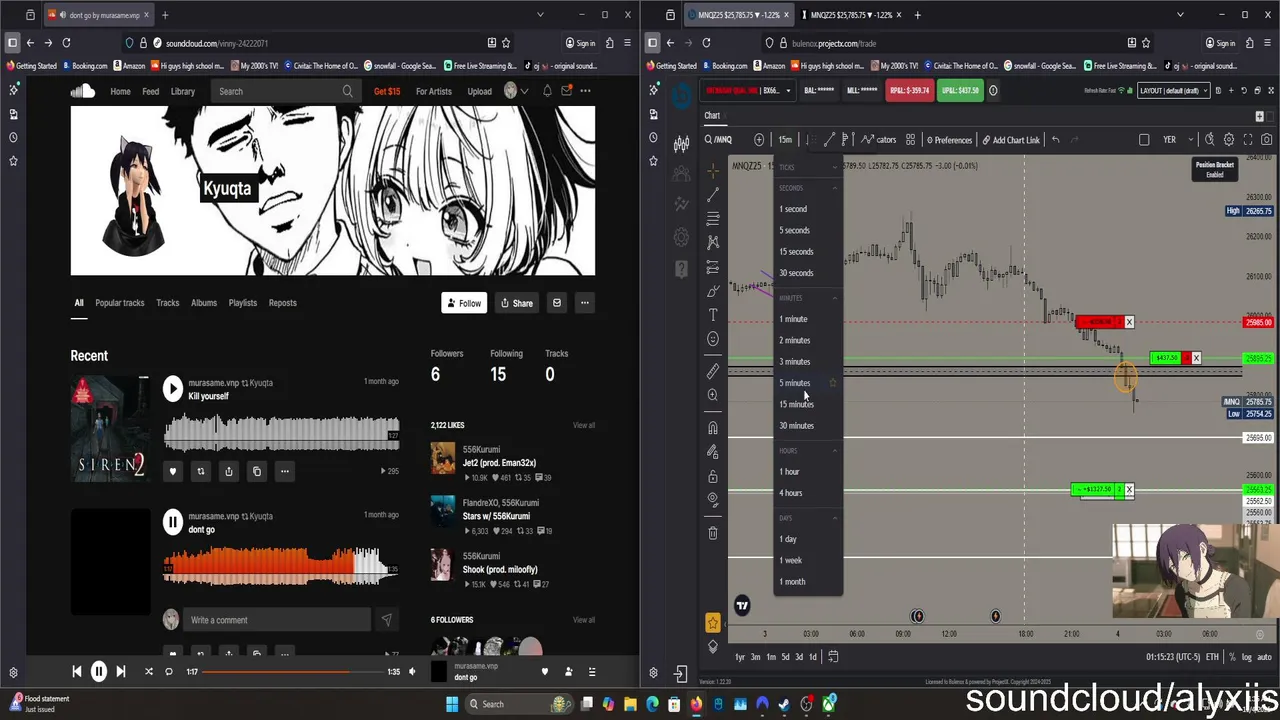Write a comment on 'dont go'
The image size is (1280, 720).
pyautogui.click(x=279, y=620)
